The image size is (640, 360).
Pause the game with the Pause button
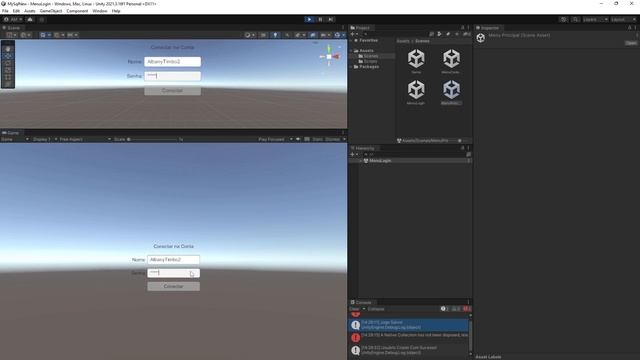point(320,19)
